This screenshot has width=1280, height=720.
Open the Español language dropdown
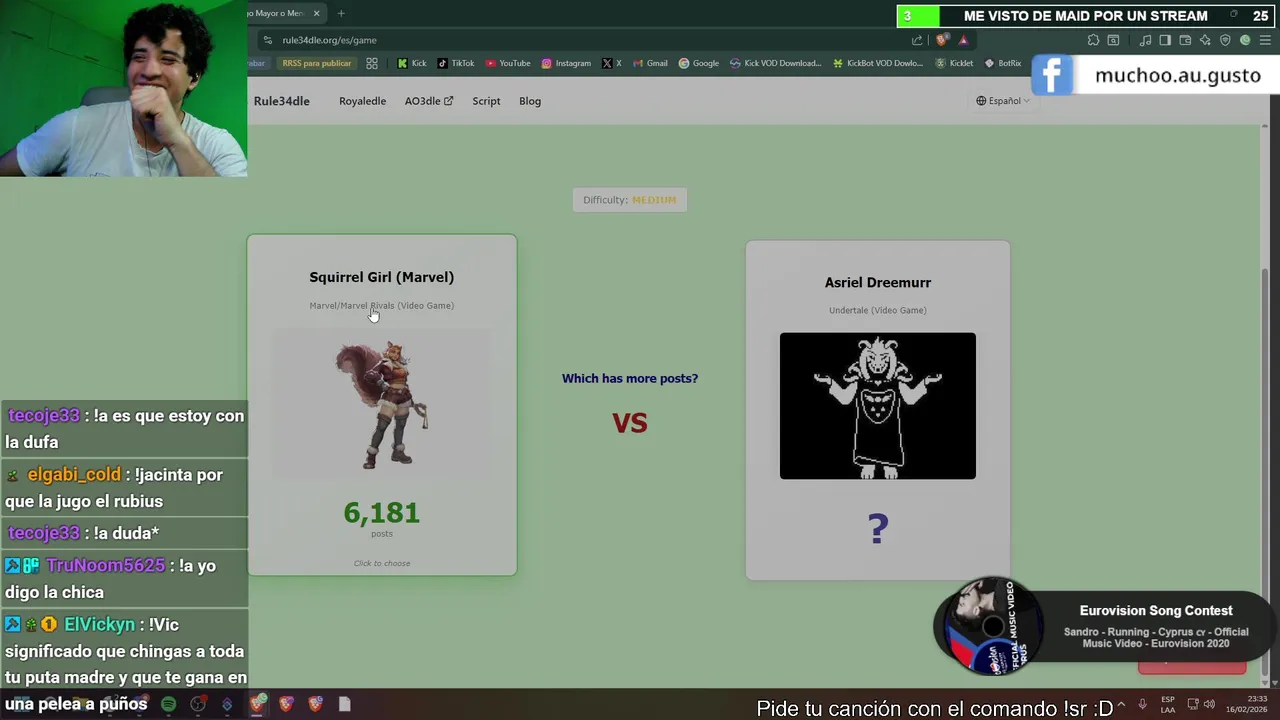(1003, 101)
